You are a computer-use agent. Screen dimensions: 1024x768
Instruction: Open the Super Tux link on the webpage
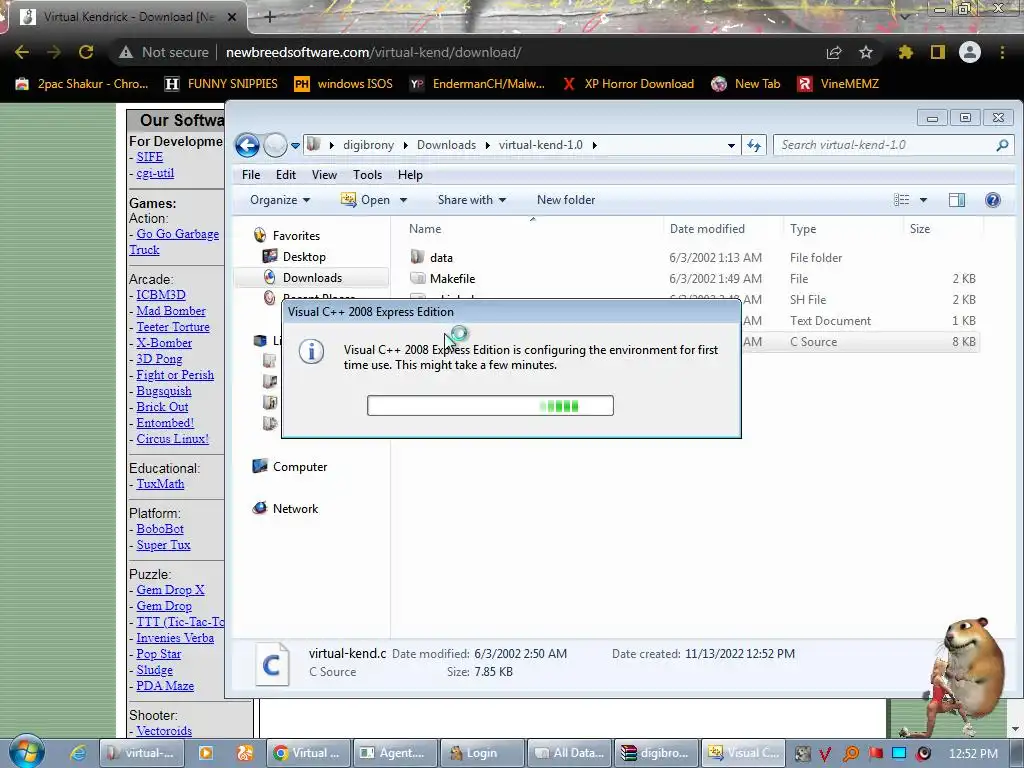pyautogui.click(x=163, y=545)
